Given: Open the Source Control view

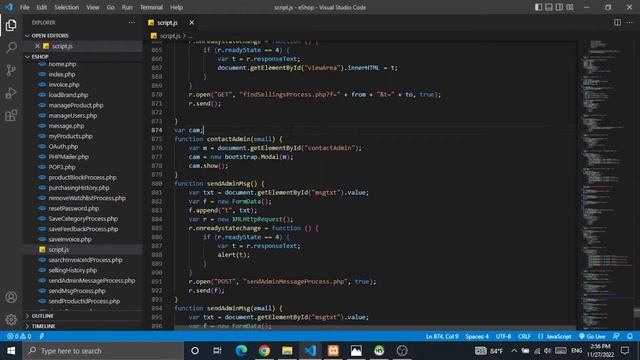Looking at the screenshot, I should 11,70.
